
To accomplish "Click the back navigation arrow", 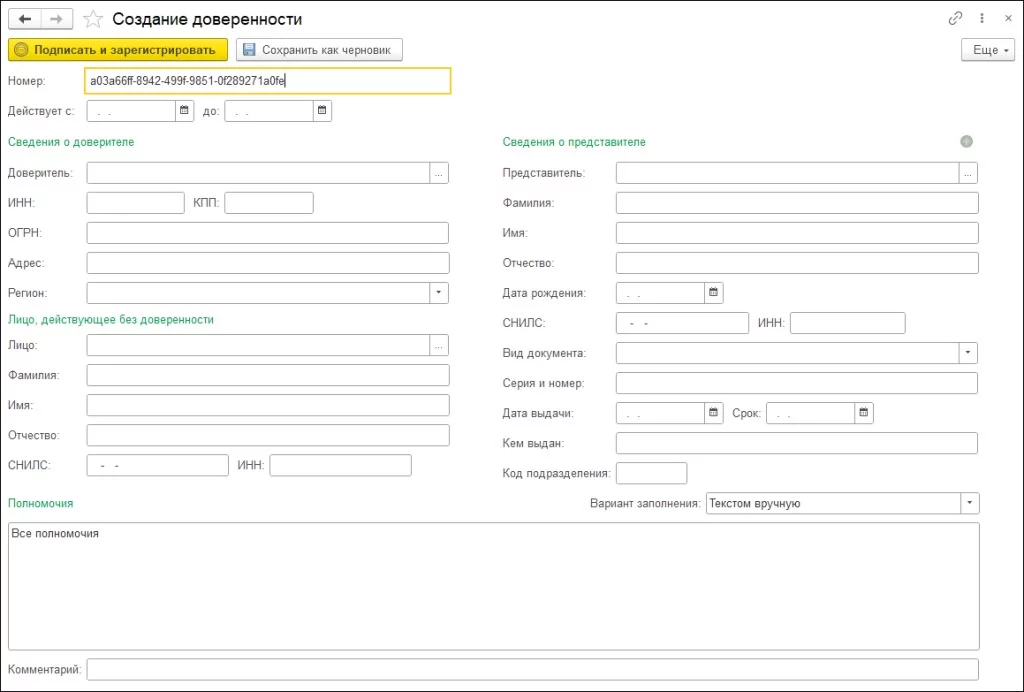I will click(25, 19).
